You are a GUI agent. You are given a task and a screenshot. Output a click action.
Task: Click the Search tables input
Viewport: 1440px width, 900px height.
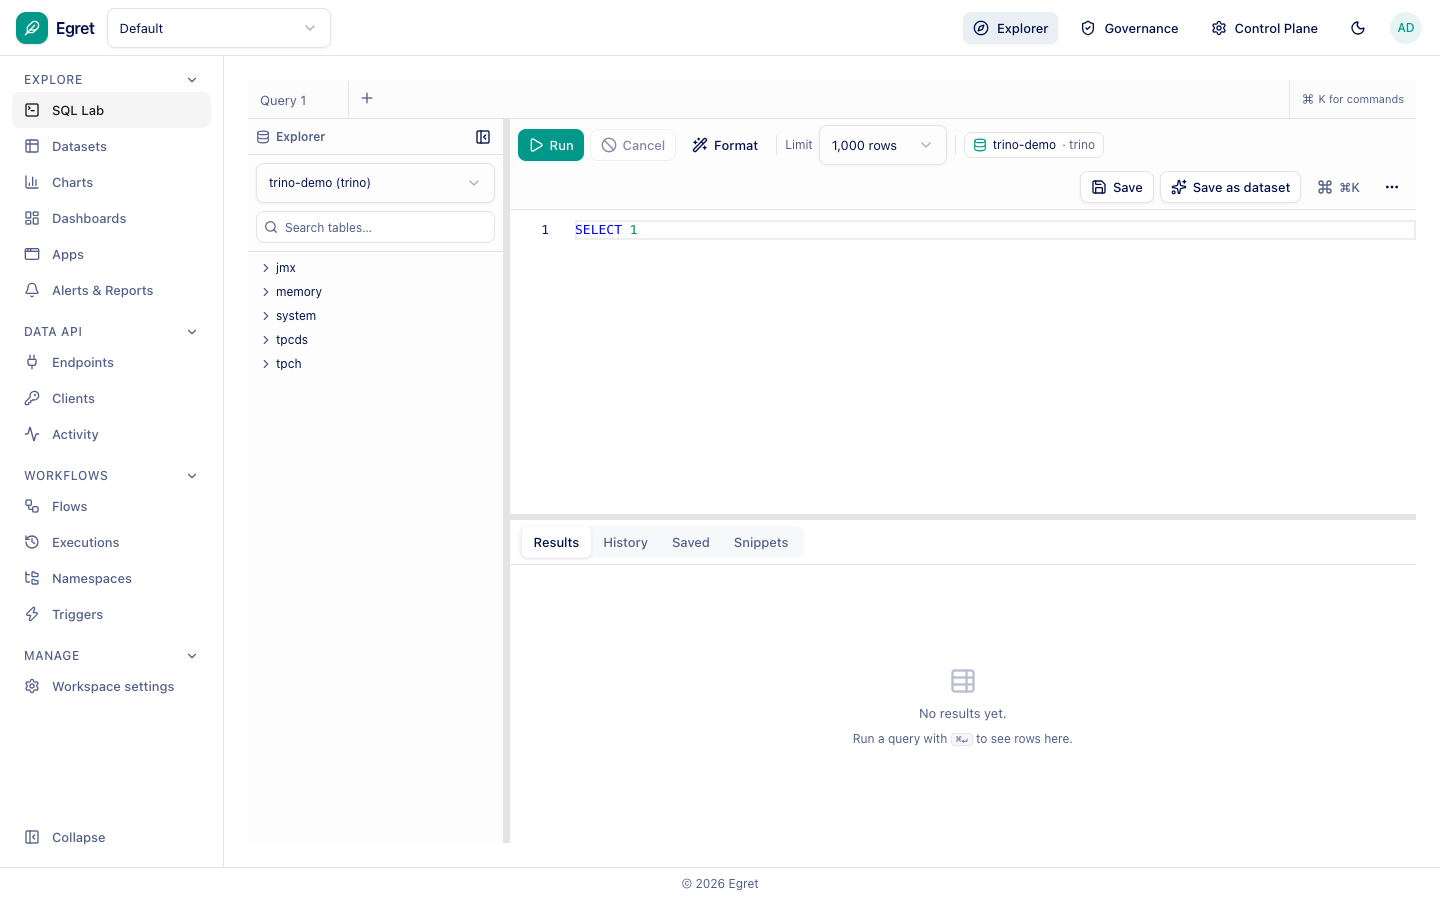click(375, 227)
